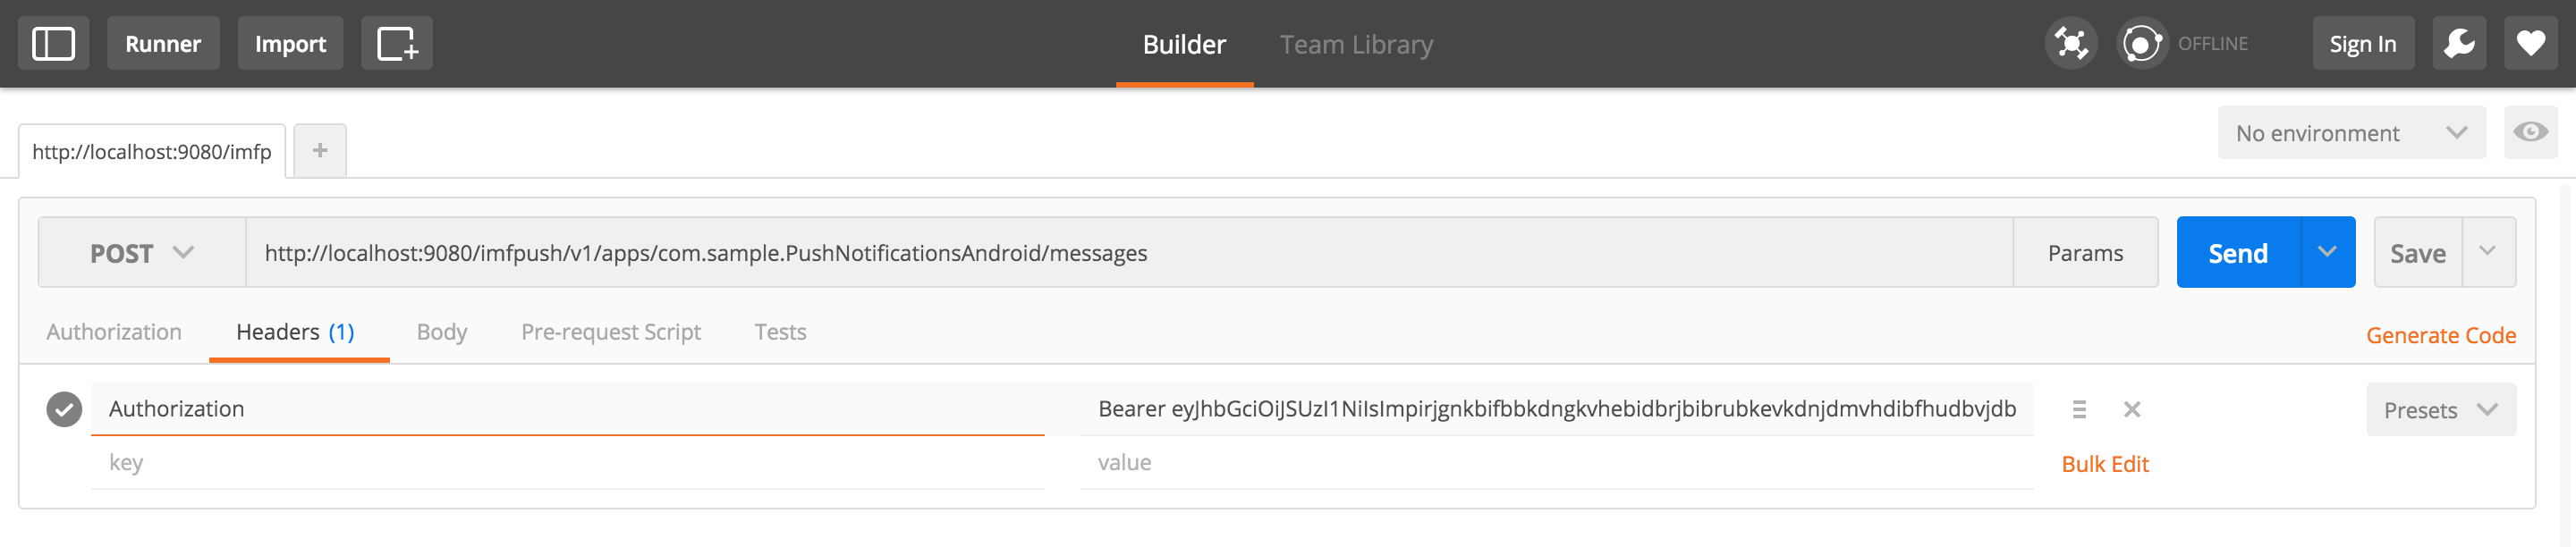Click the heart icon
Image resolution: width=2576 pixels, height=547 pixels.
[2530, 44]
